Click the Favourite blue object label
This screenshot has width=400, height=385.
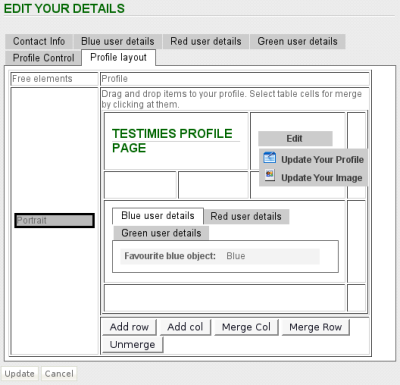point(170,256)
